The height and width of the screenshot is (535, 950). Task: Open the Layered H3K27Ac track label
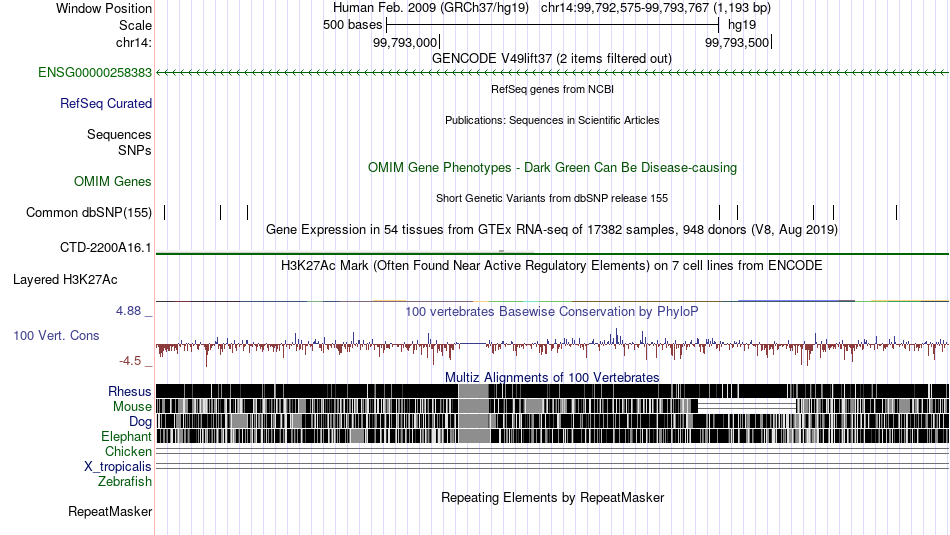tap(65, 280)
